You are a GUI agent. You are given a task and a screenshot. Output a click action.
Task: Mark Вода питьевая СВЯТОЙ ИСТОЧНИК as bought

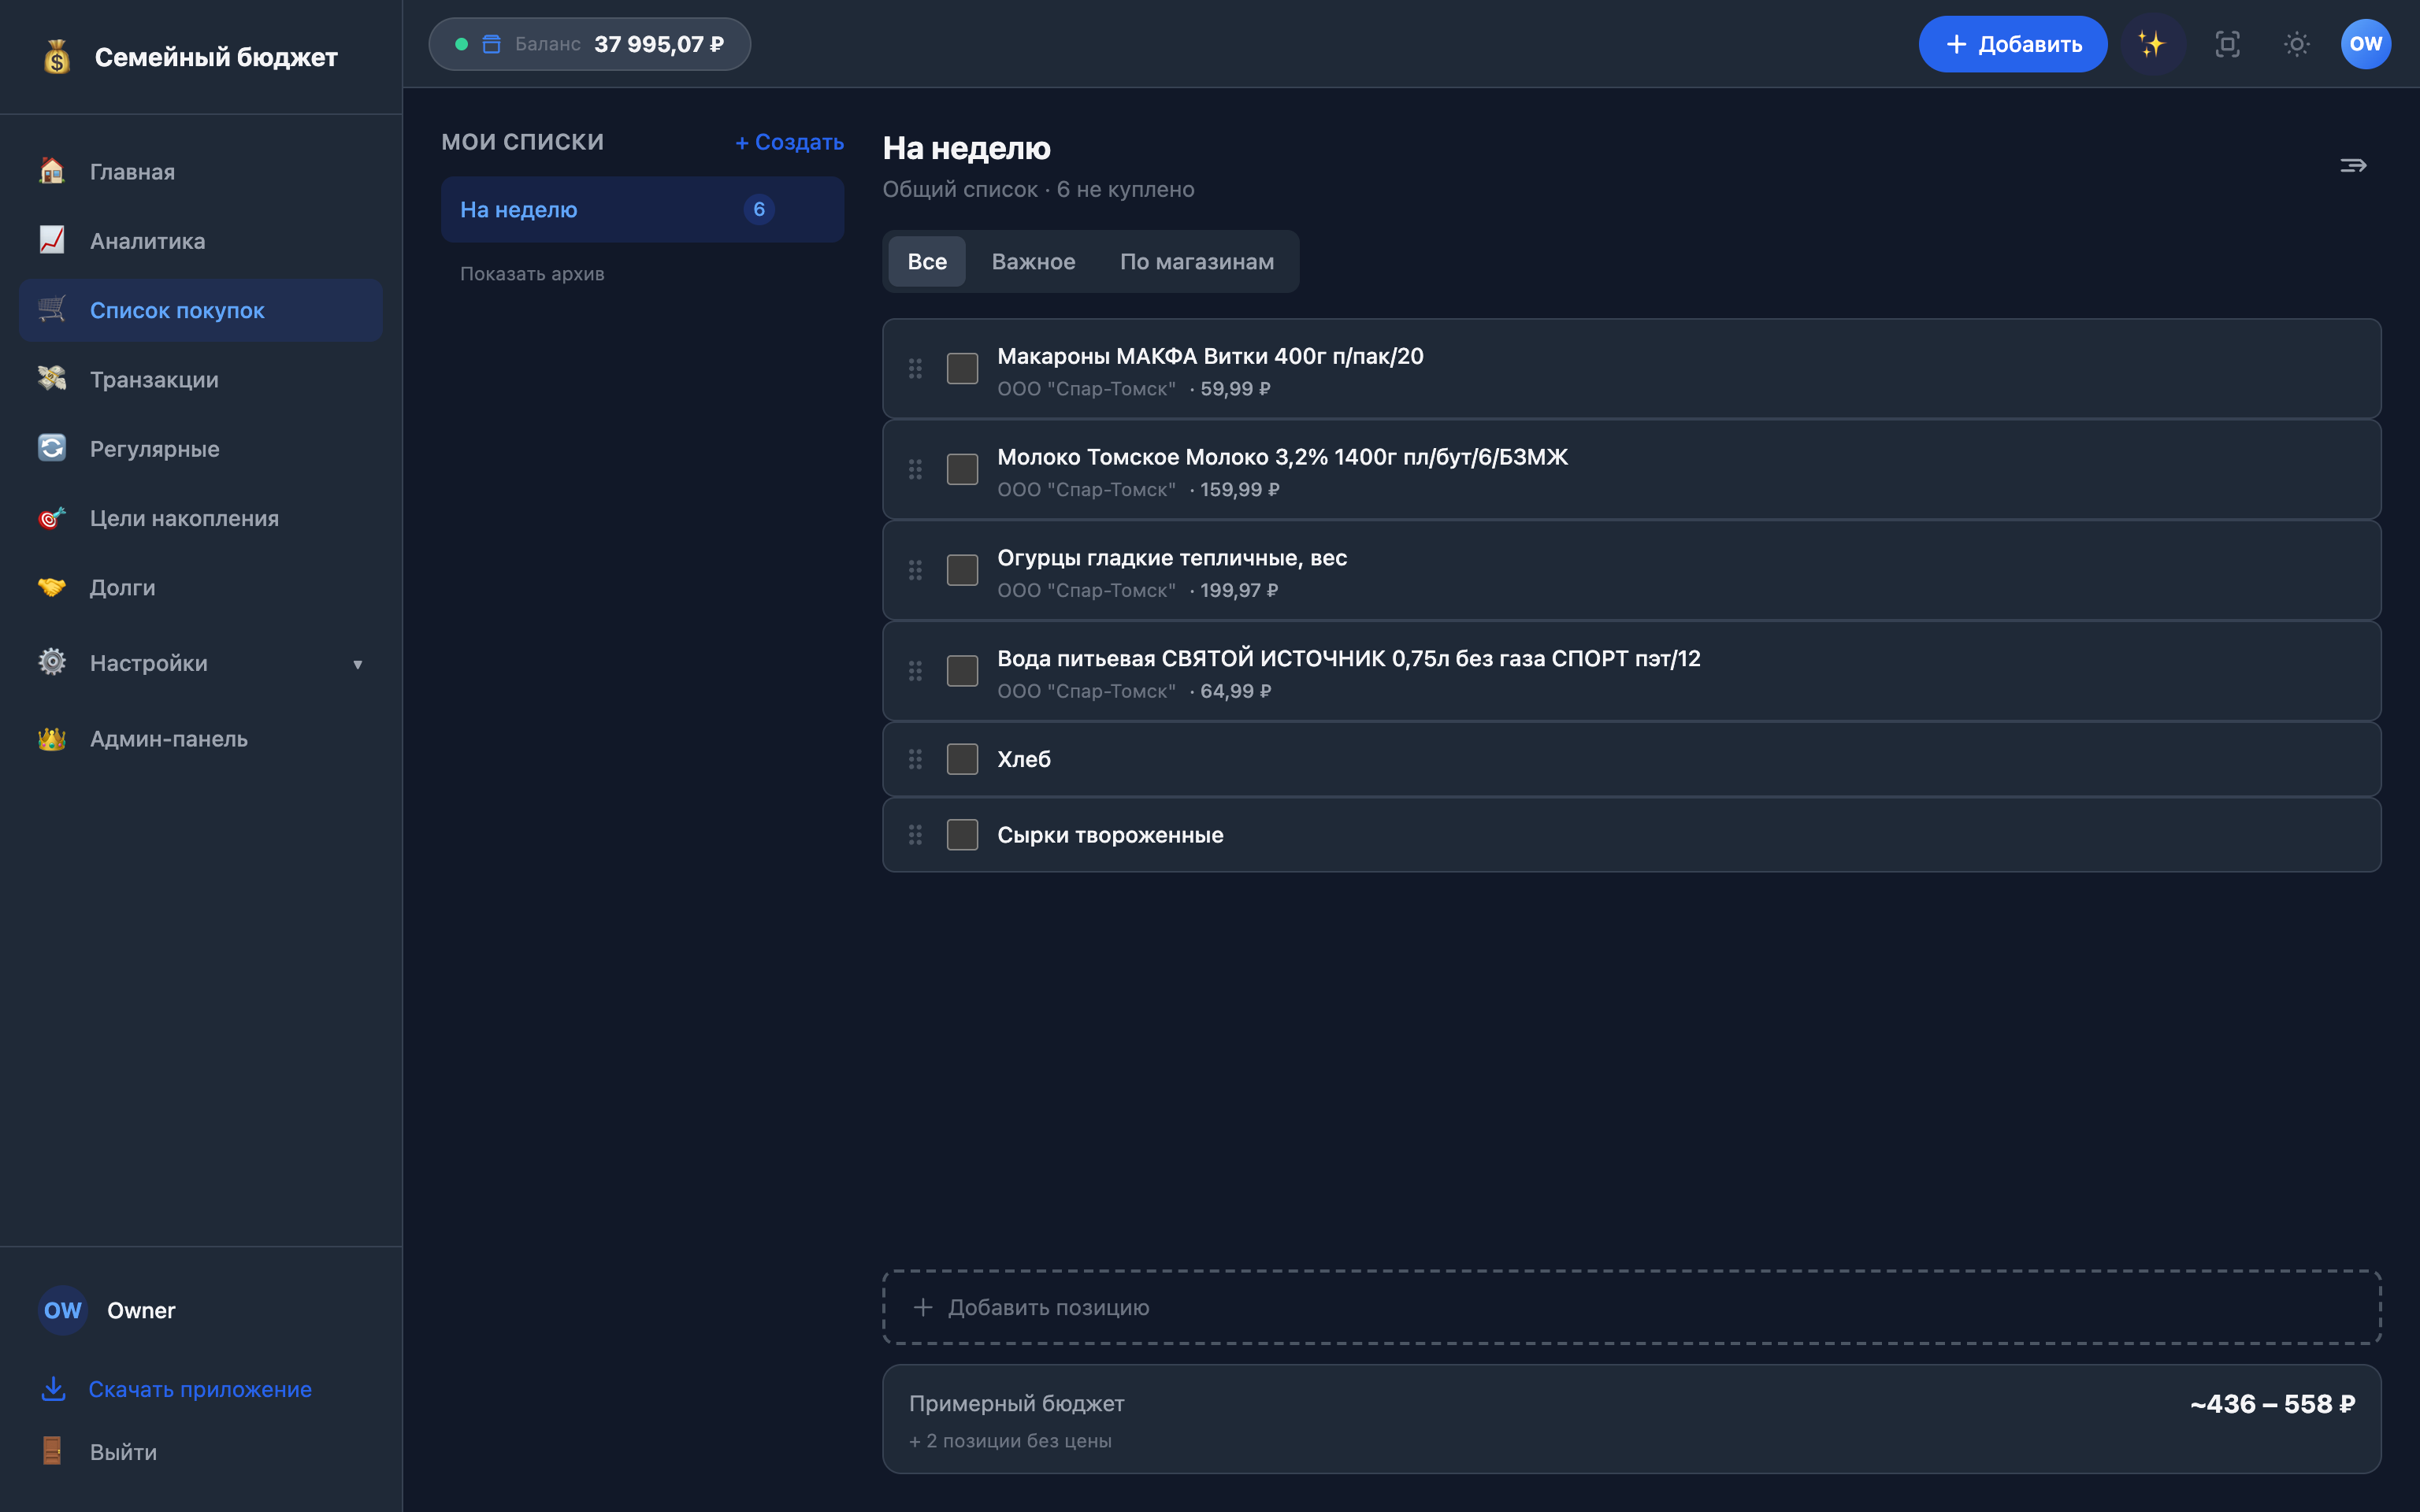[x=962, y=671]
